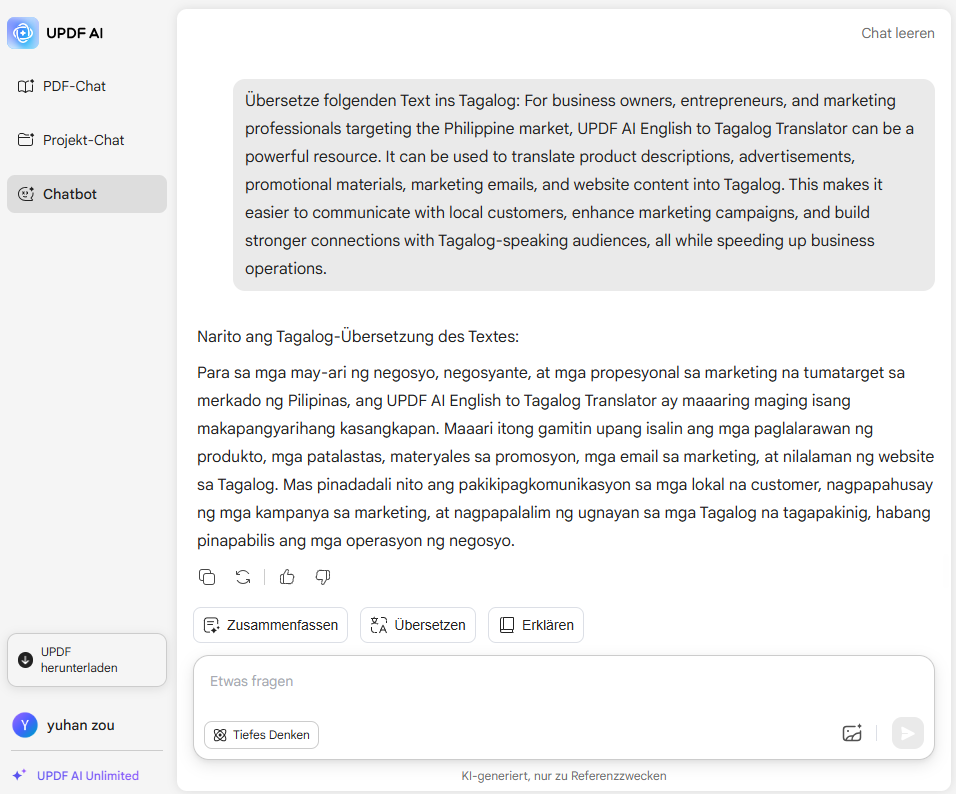Click the response paragraph starting 'Para sa mga may-ari'

click(x=565, y=457)
